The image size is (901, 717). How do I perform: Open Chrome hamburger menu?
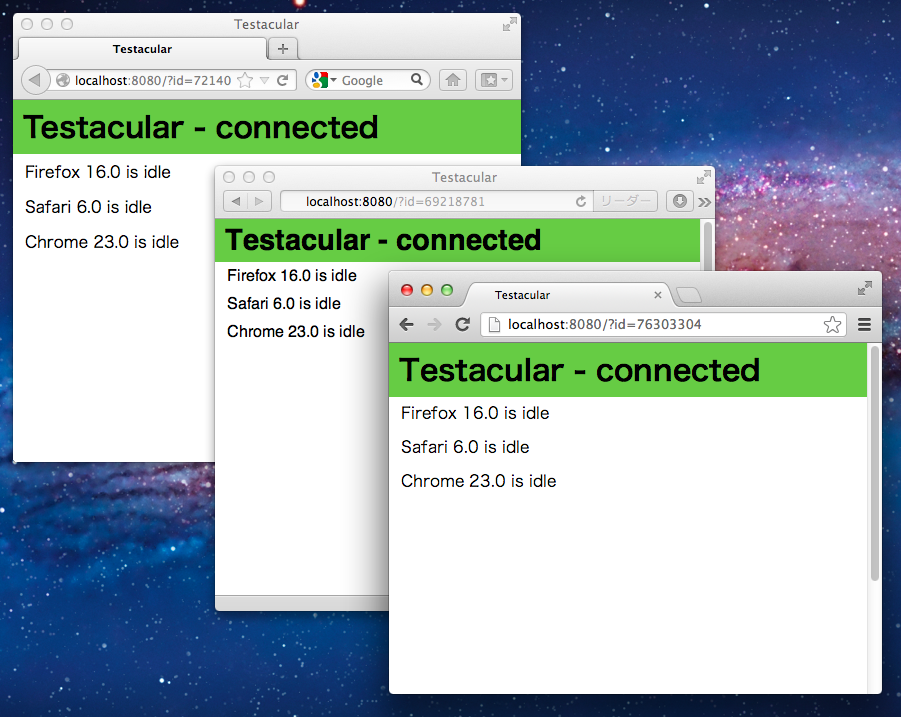(x=864, y=324)
